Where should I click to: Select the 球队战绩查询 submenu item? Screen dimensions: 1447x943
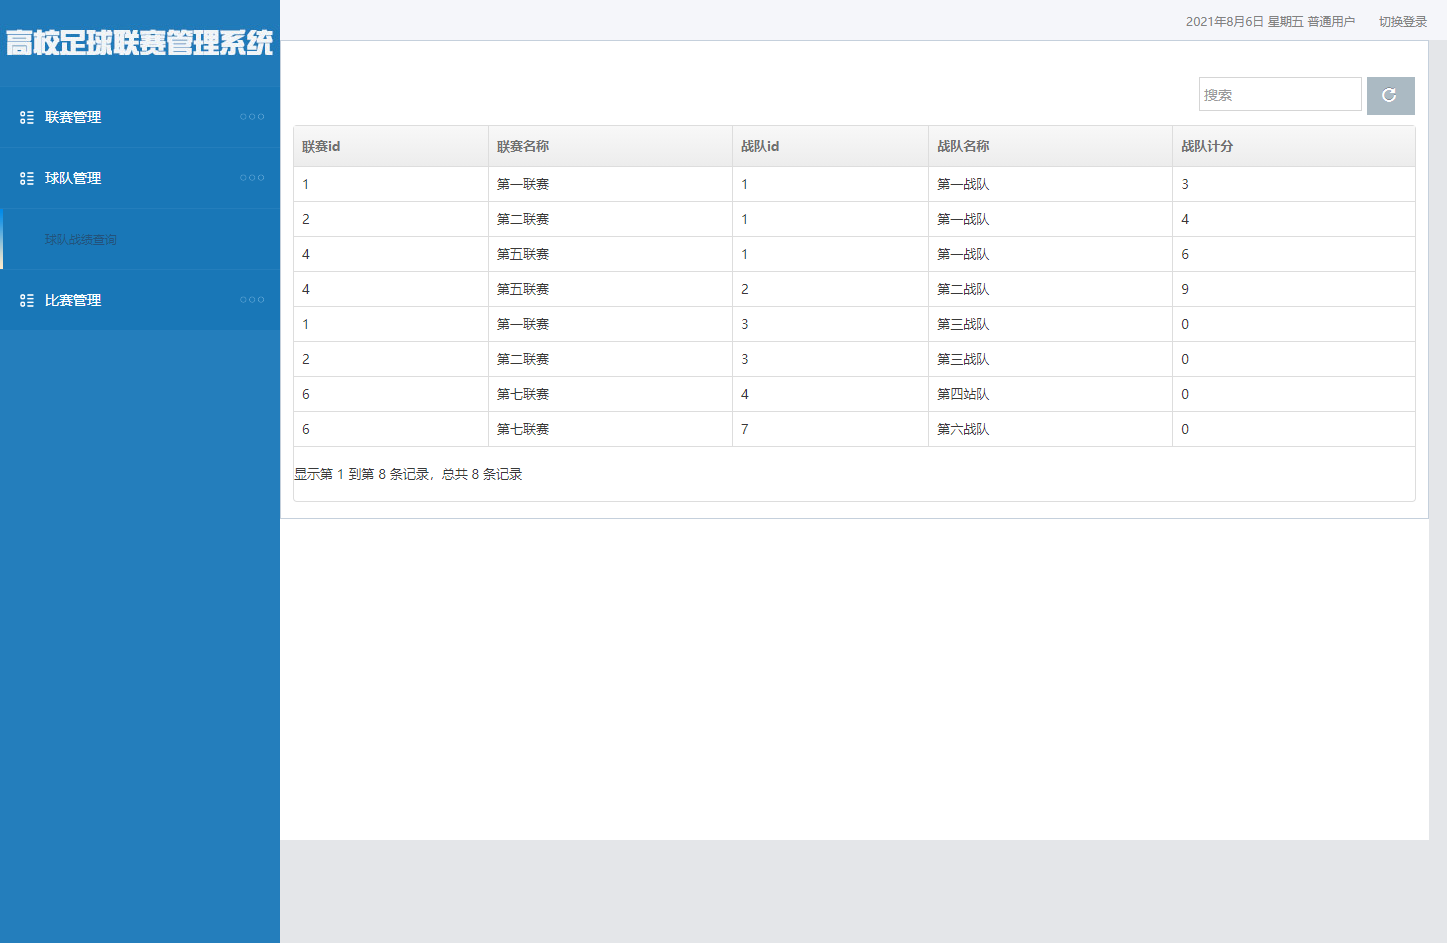81,240
